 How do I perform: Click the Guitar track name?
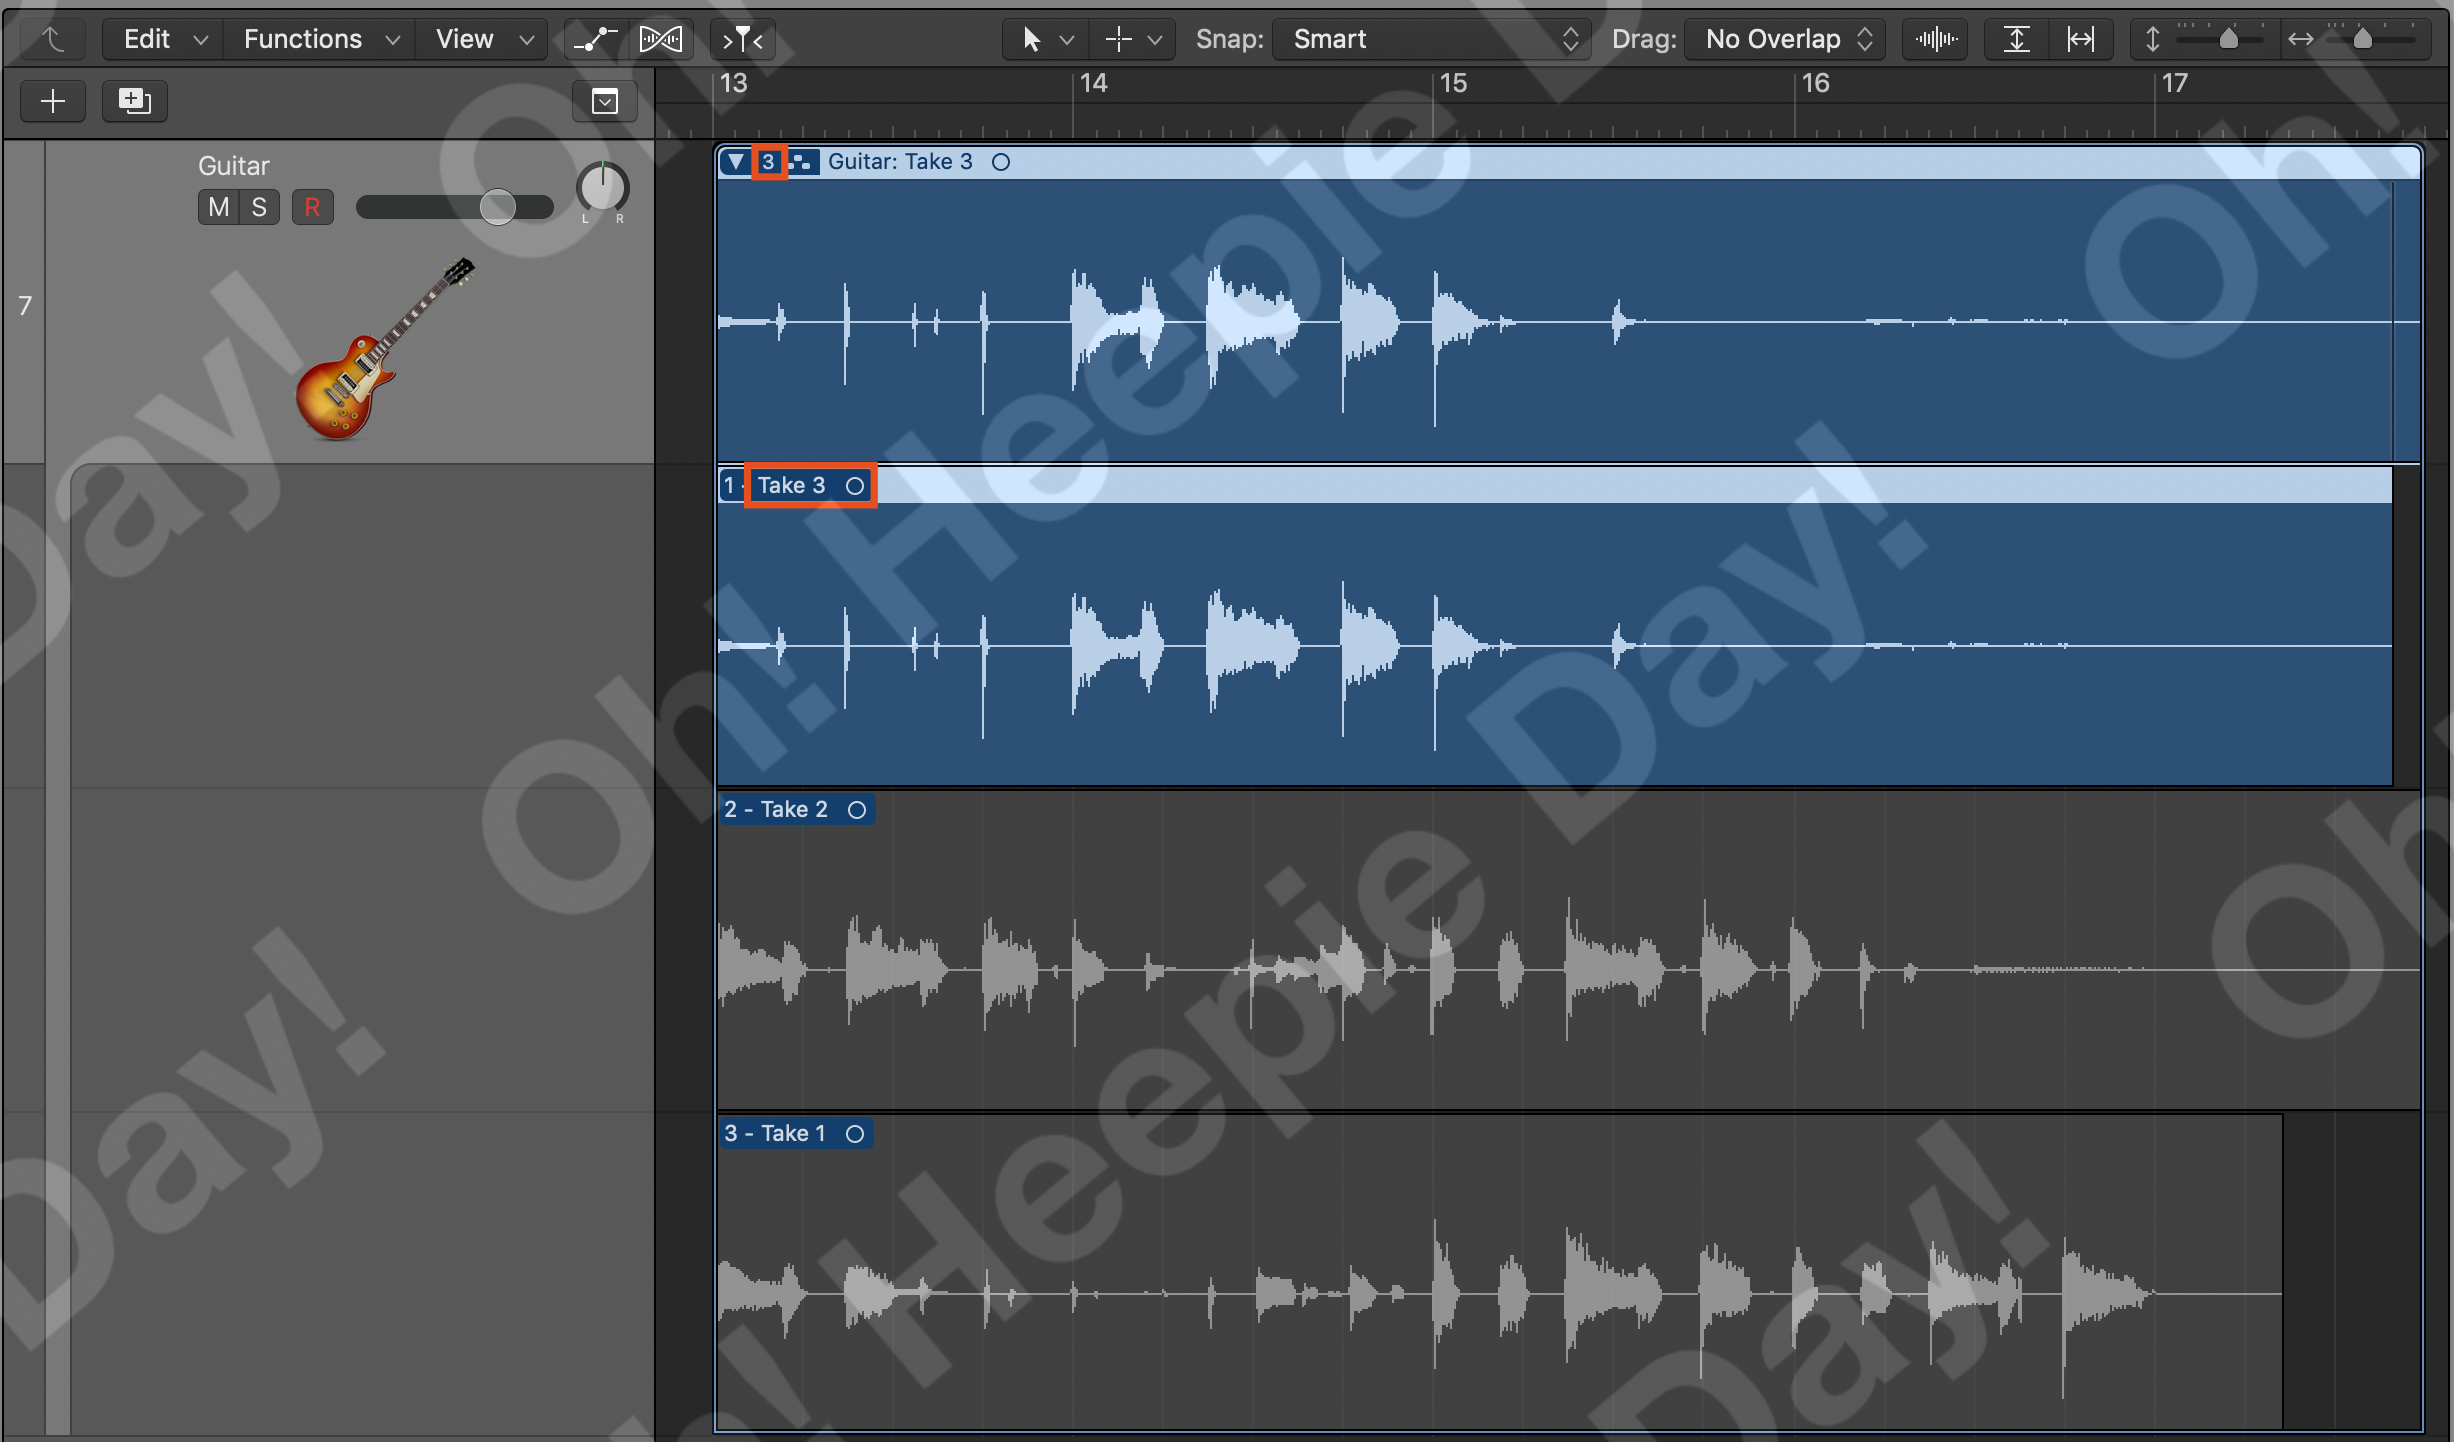pos(233,166)
